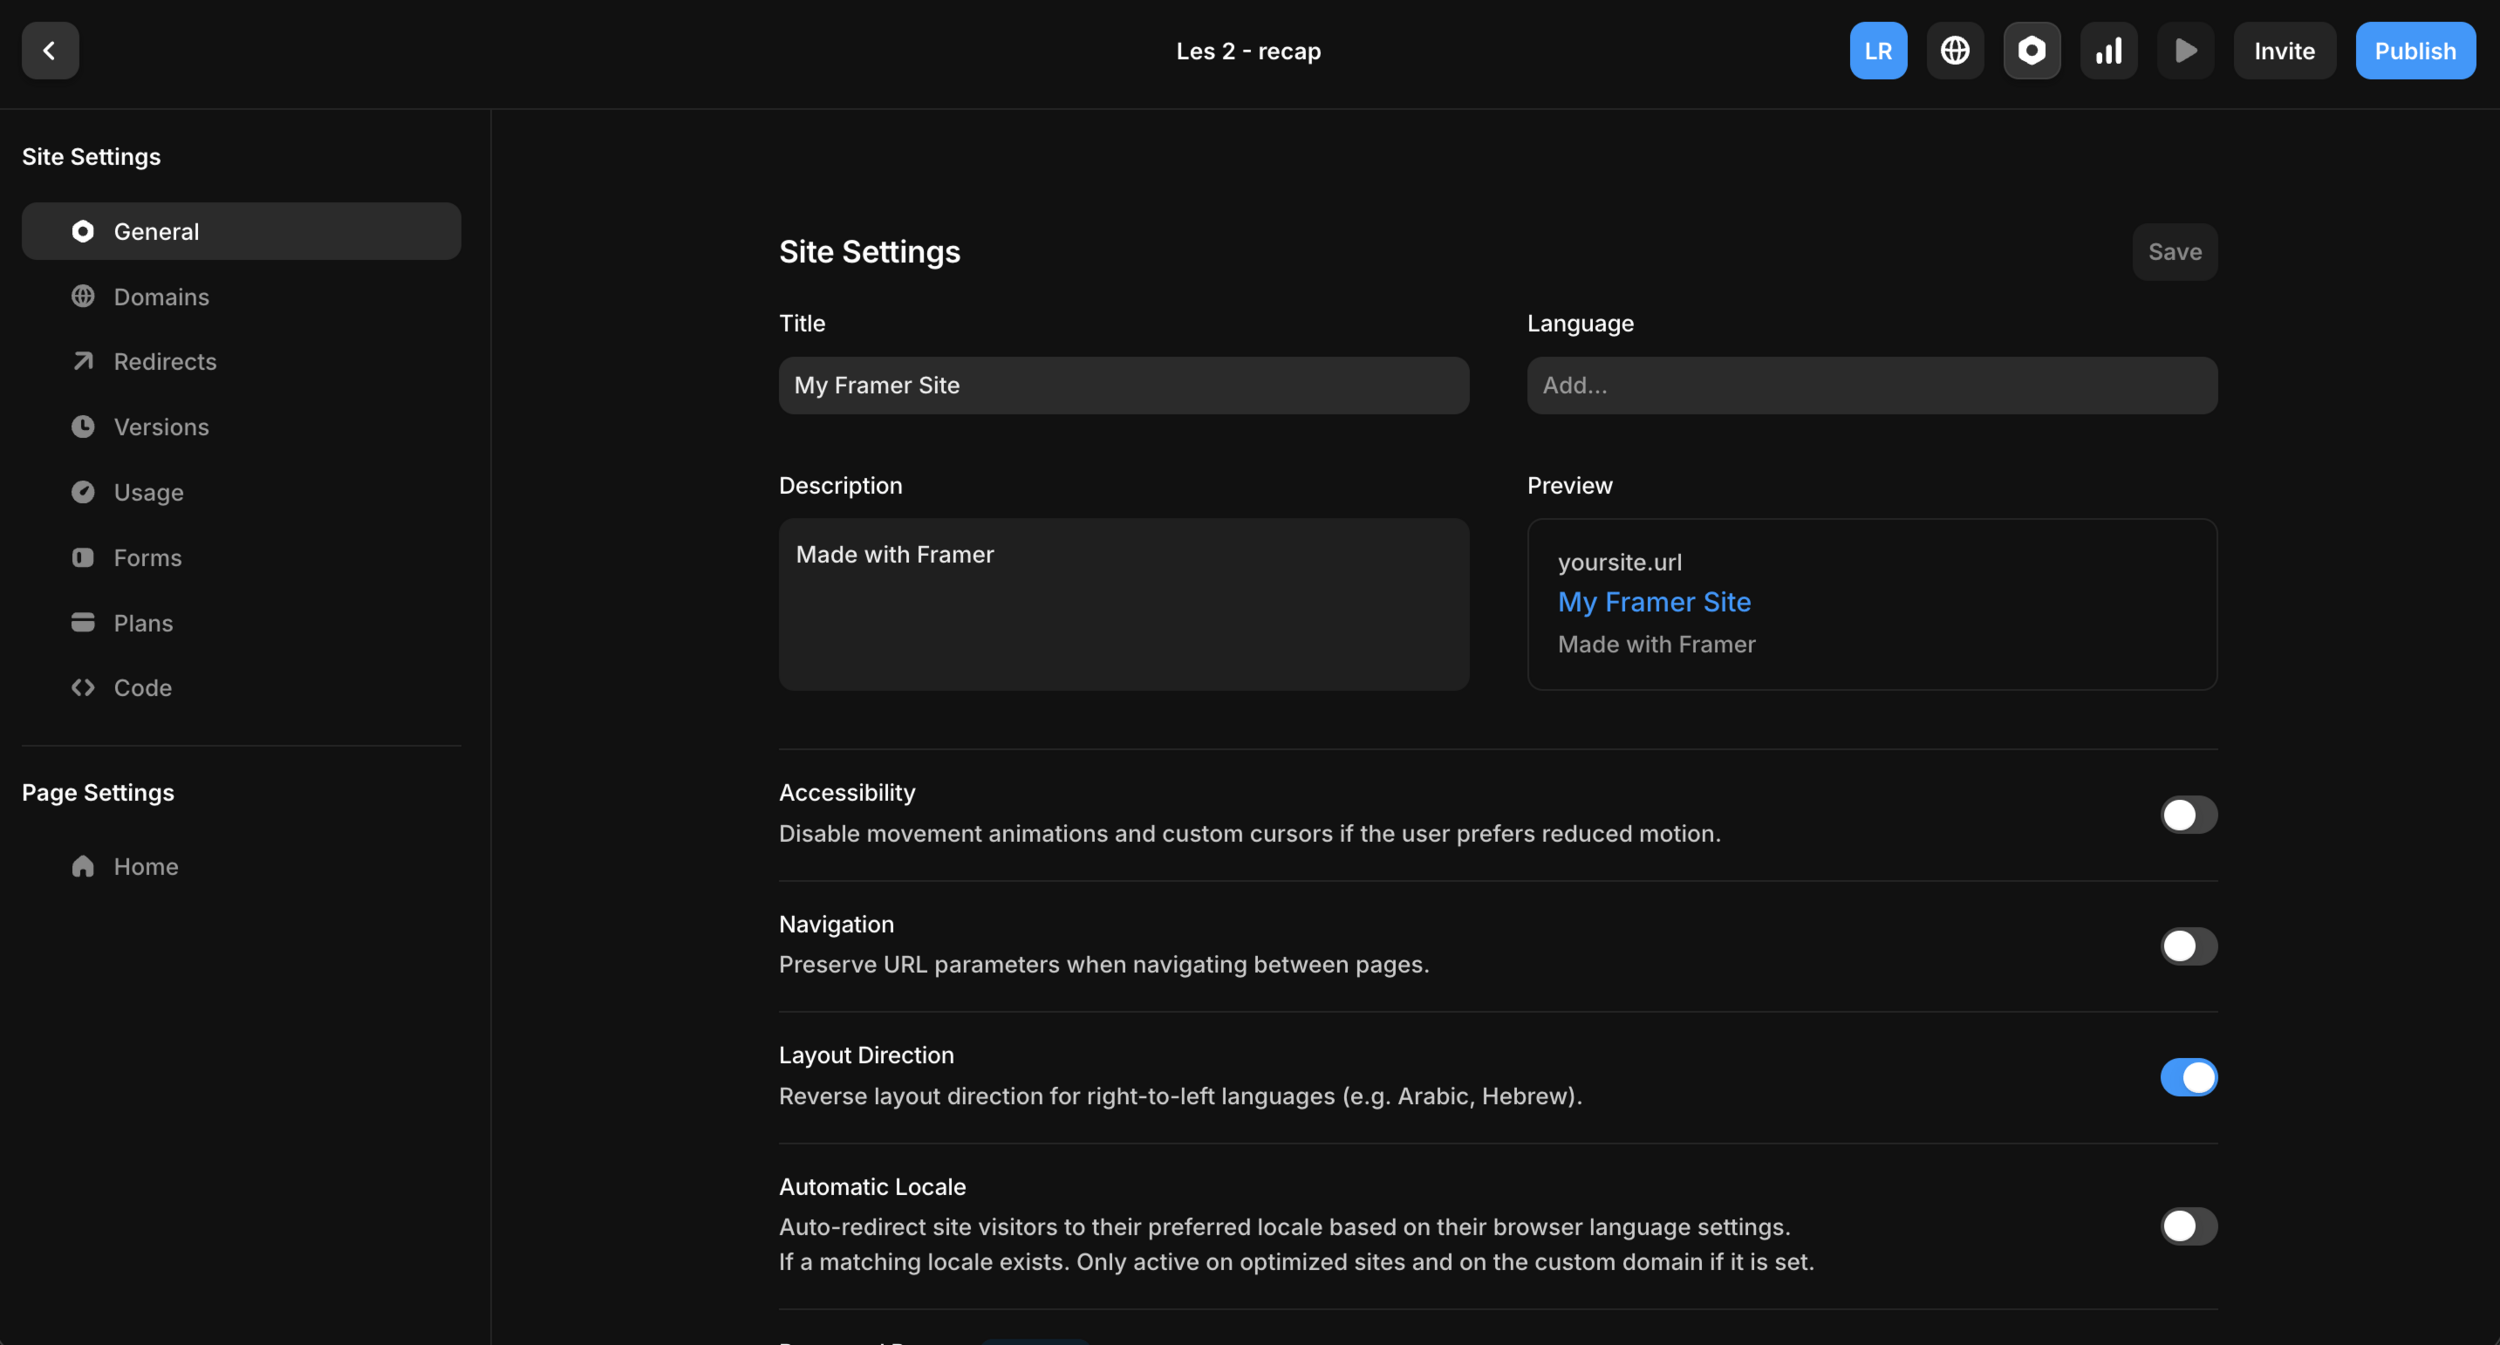Image resolution: width=2500 pixels, height=1345 pixels.
Task: Disable the Layout Direction toggle
Action: (x=2188, y=1077)
